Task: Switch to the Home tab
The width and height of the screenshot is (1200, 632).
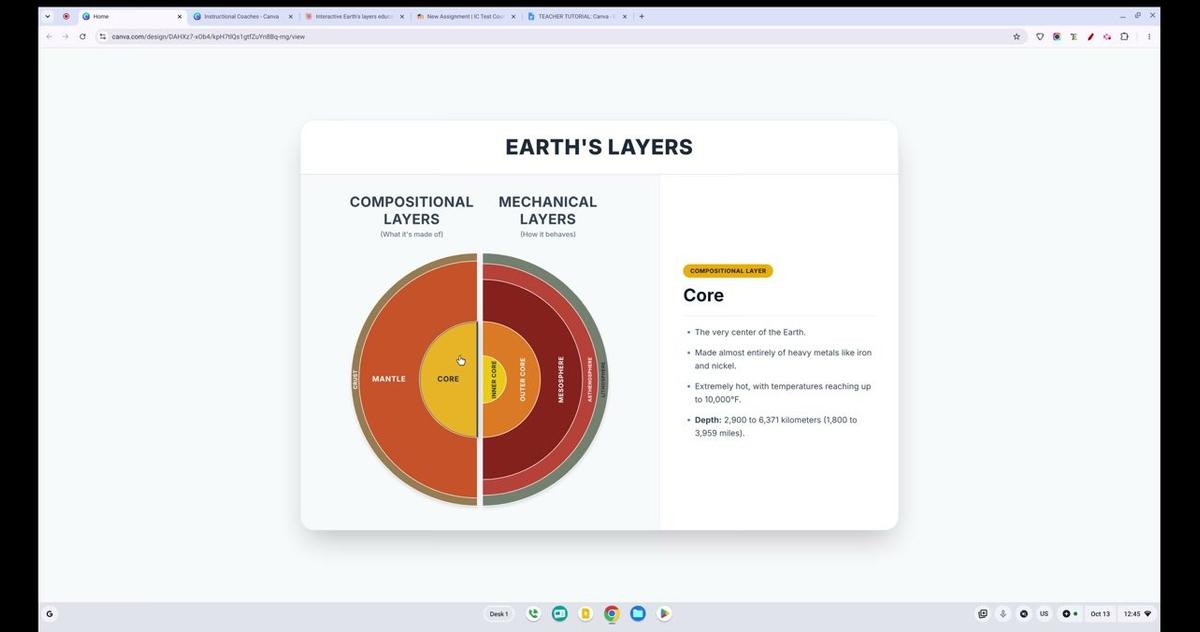Action: [x=130, y=16]
